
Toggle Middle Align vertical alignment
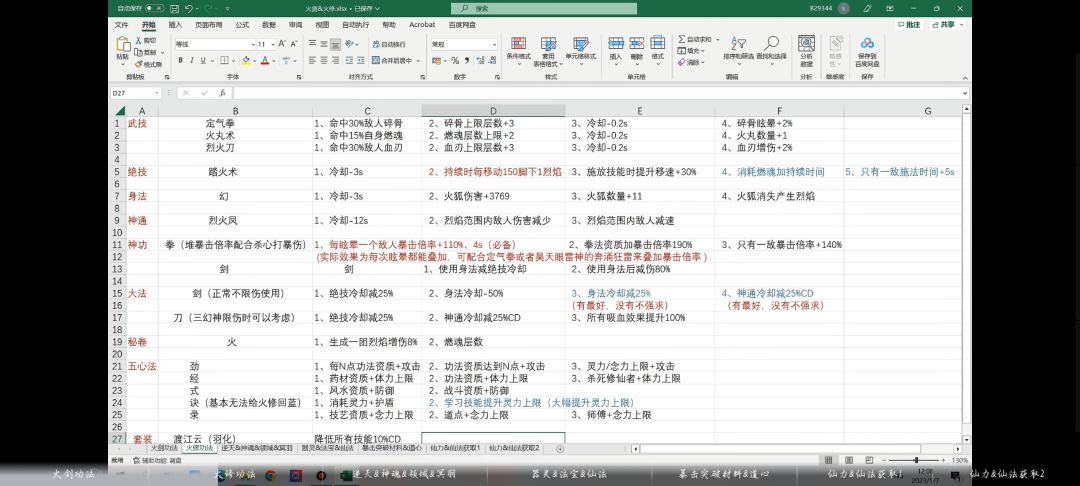point(324,43)
